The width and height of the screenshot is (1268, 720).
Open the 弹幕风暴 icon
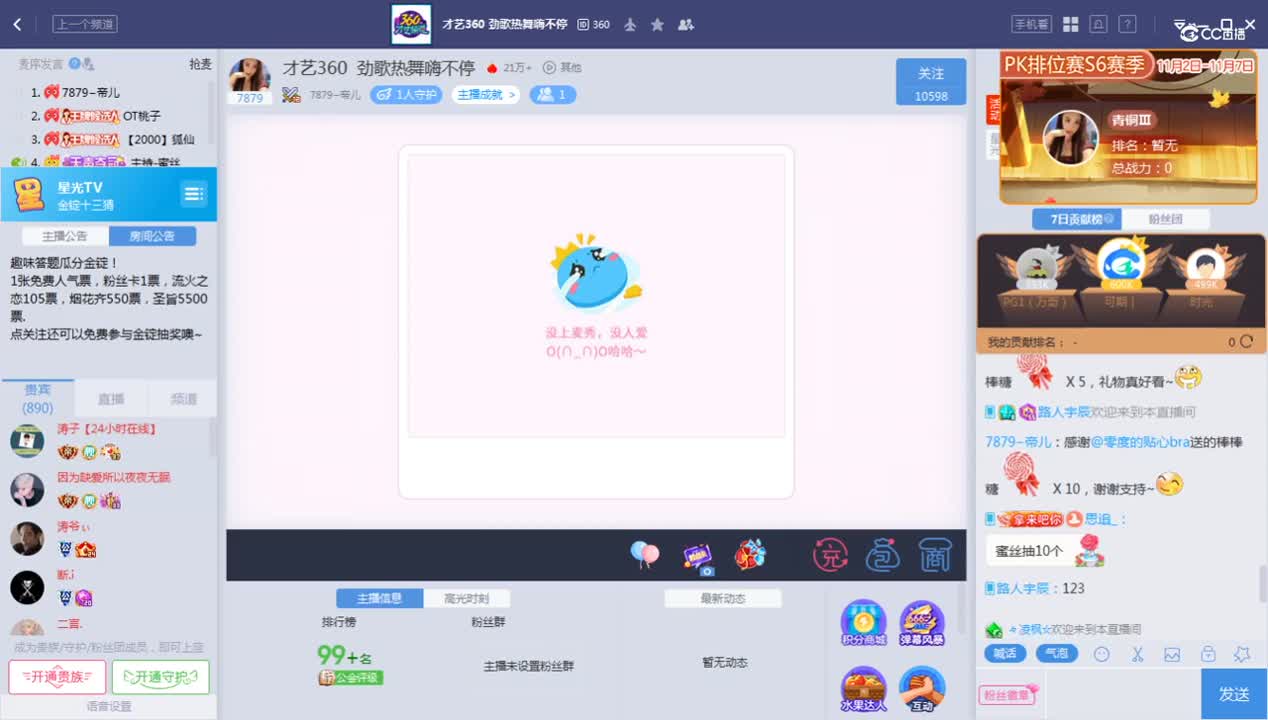tap(922, 623)
